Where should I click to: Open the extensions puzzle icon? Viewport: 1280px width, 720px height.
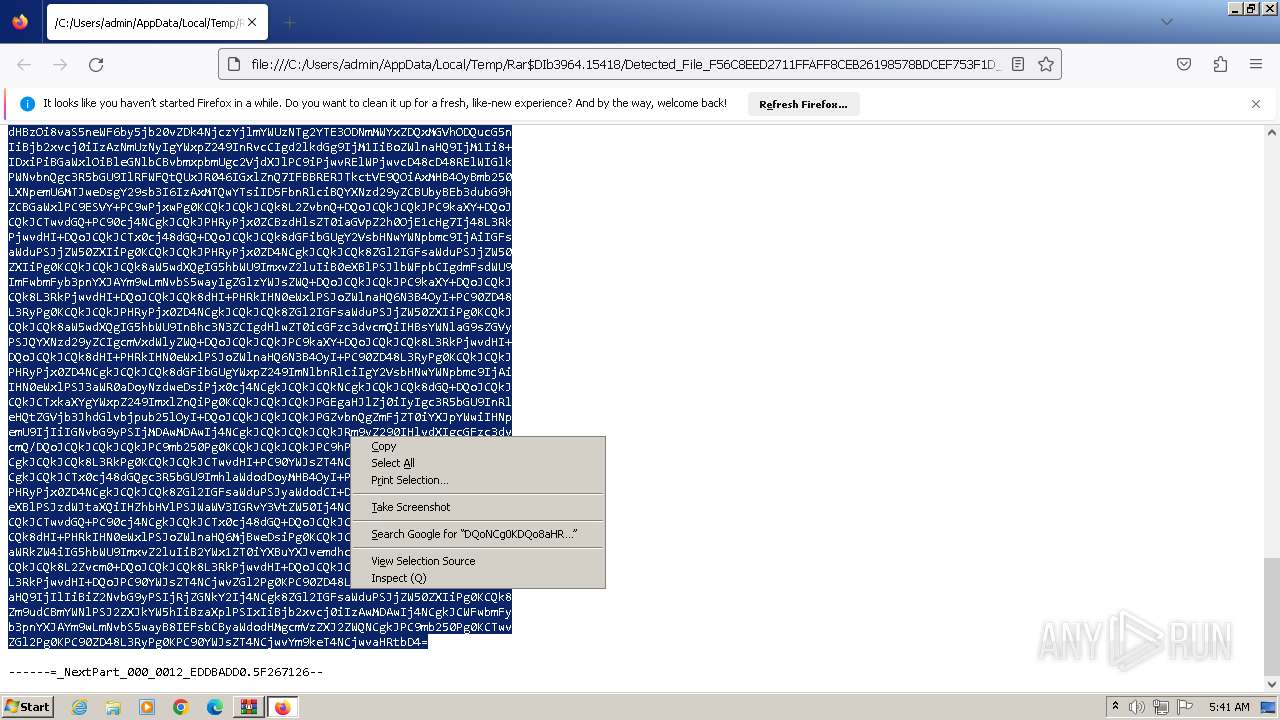pyautogui.click(x=1220, y=64)
